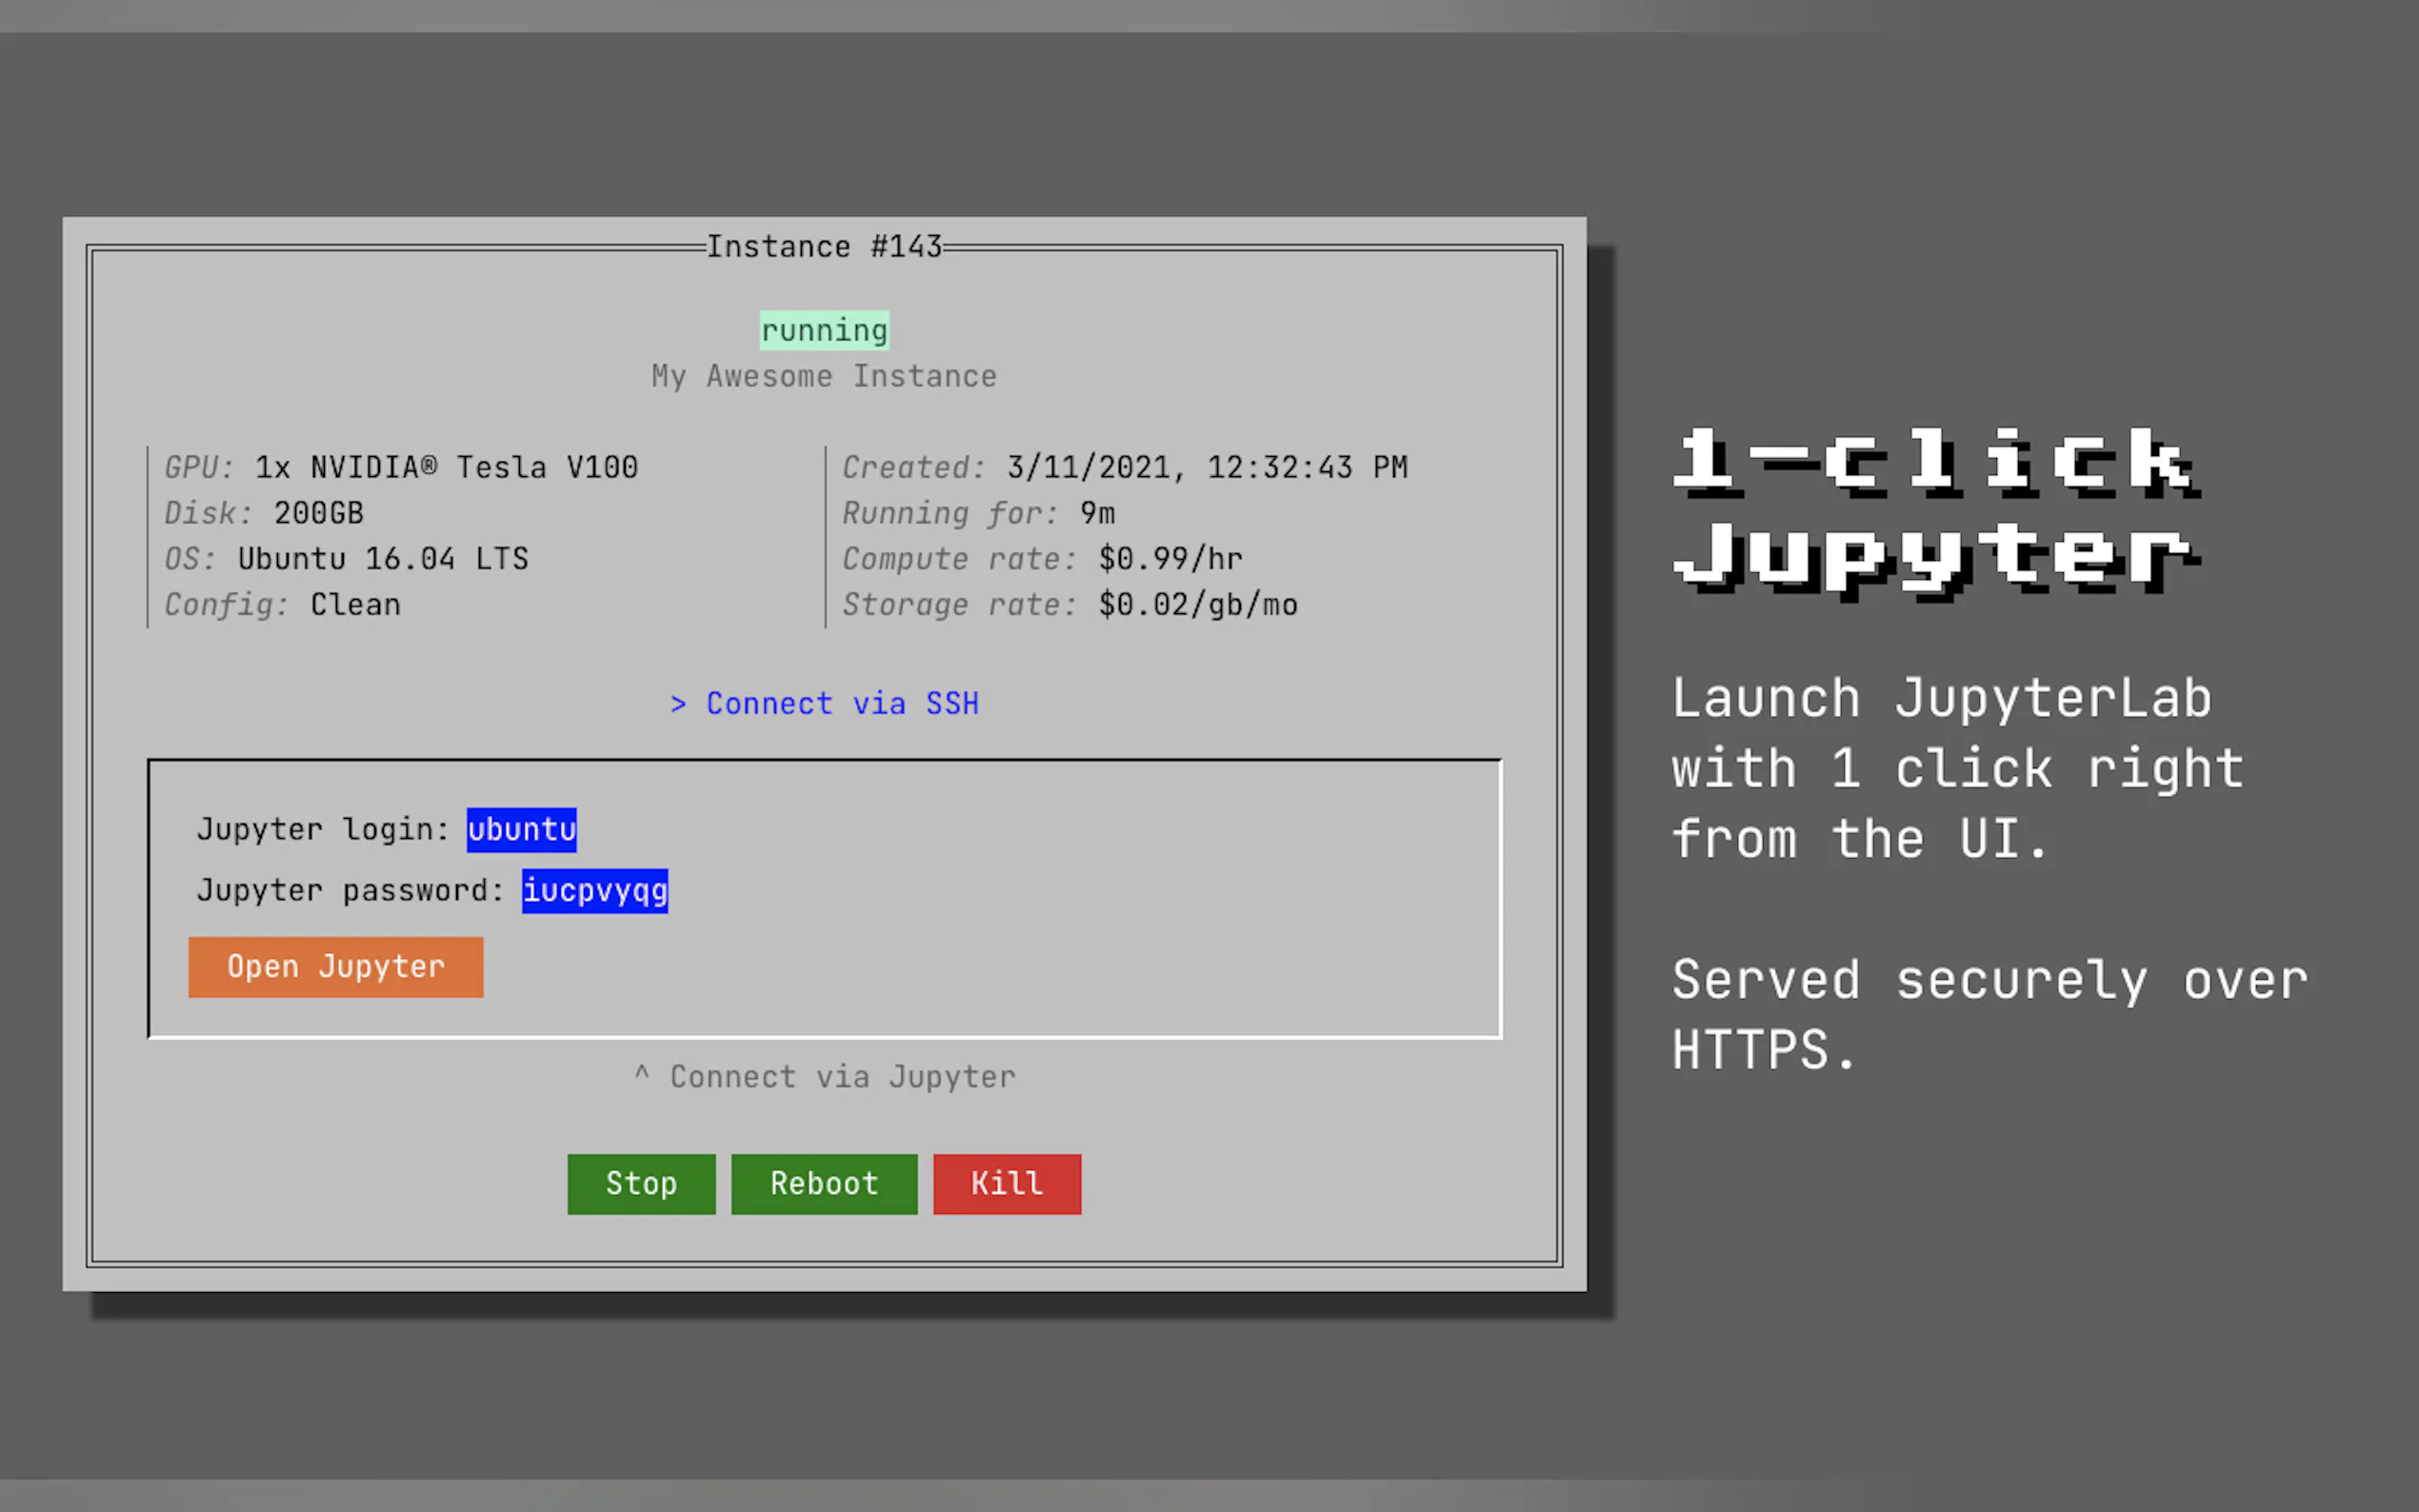Click the My Awesome Instance name

(x=823, y=376)
